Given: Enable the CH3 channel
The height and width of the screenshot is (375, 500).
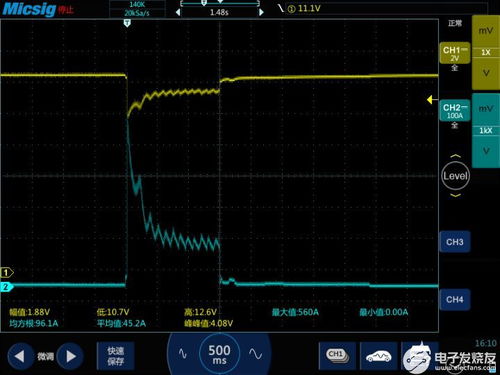Looking at the screenshot, I should 455,242.
